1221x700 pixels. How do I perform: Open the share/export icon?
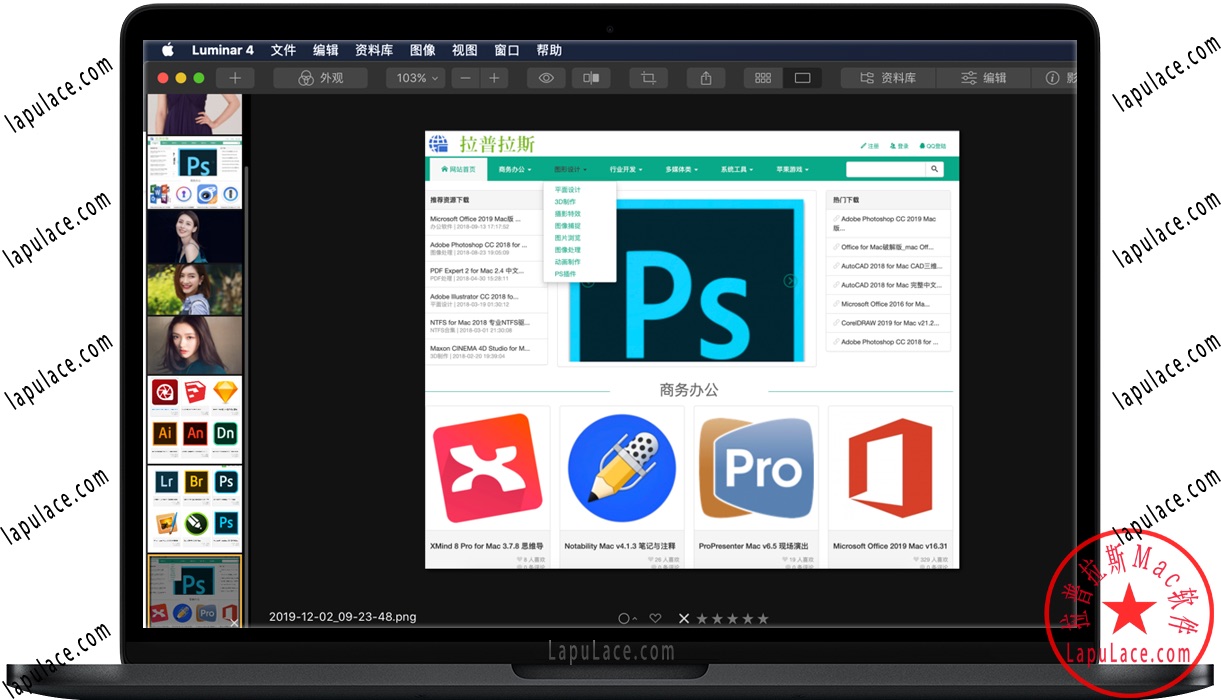pos(705,77)
